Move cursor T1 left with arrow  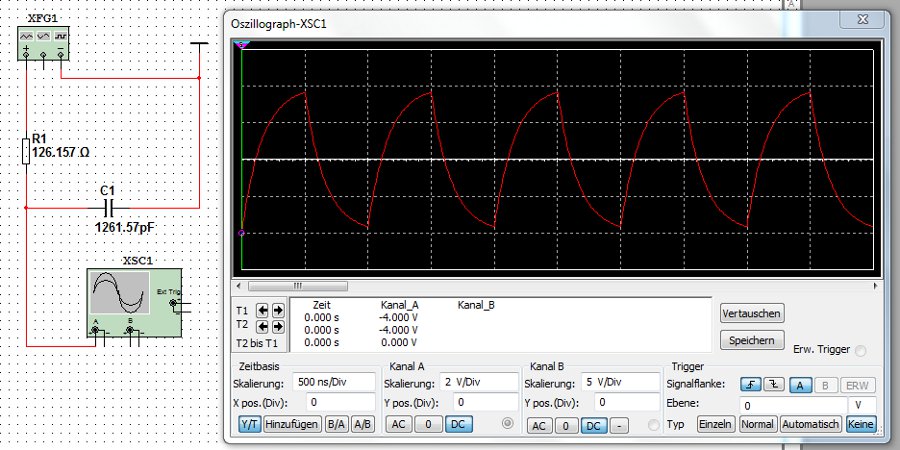263,310
